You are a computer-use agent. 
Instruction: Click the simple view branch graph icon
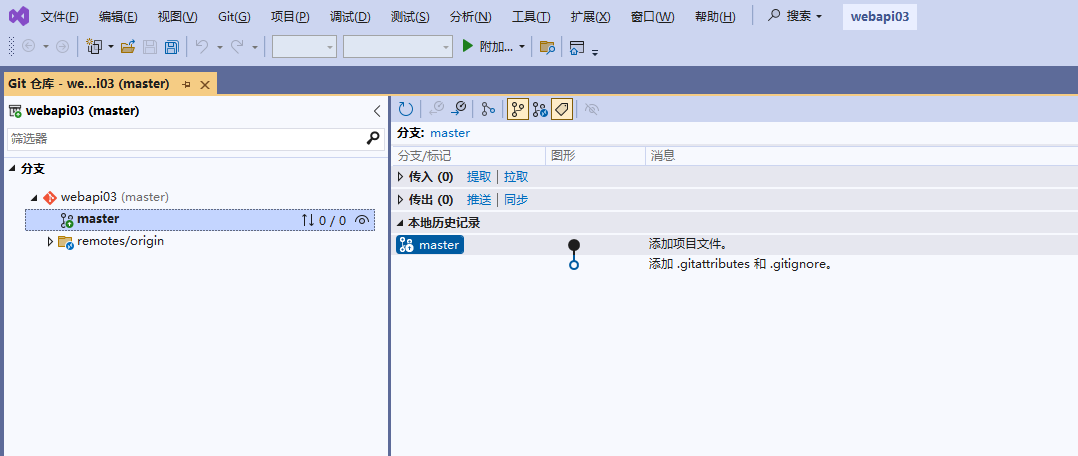click(488, 109)
